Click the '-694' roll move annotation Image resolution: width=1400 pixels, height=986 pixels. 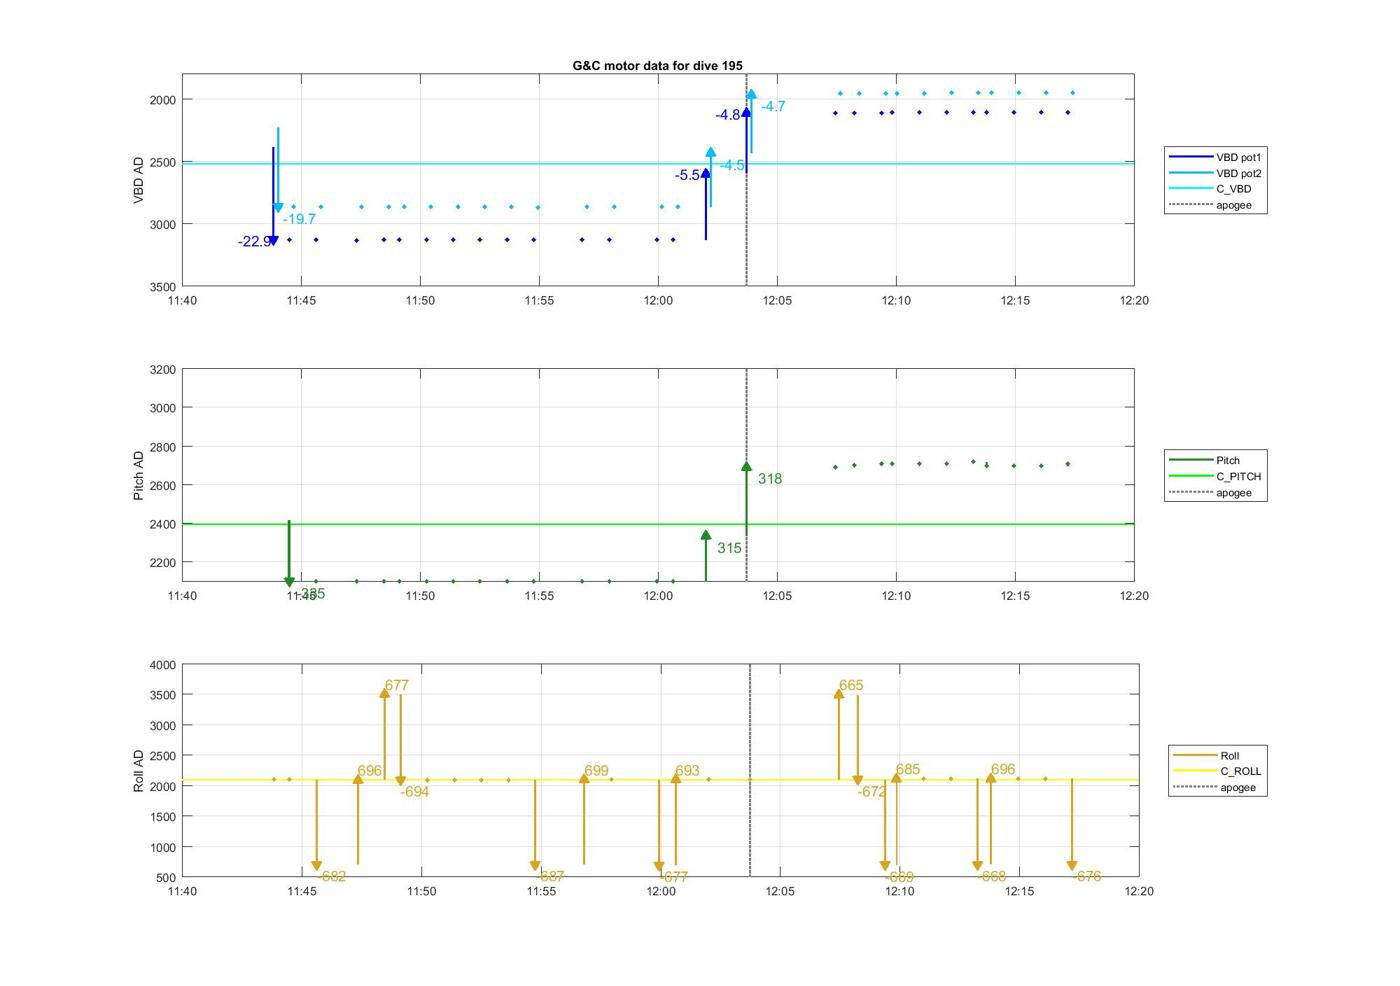click(415, 791)
